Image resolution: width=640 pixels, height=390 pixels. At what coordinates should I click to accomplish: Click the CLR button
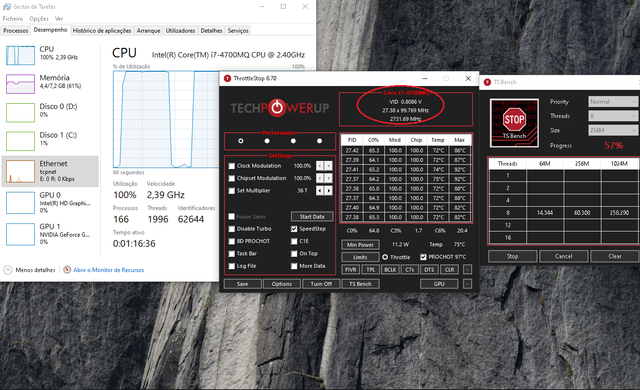click(x=449, y=270)
